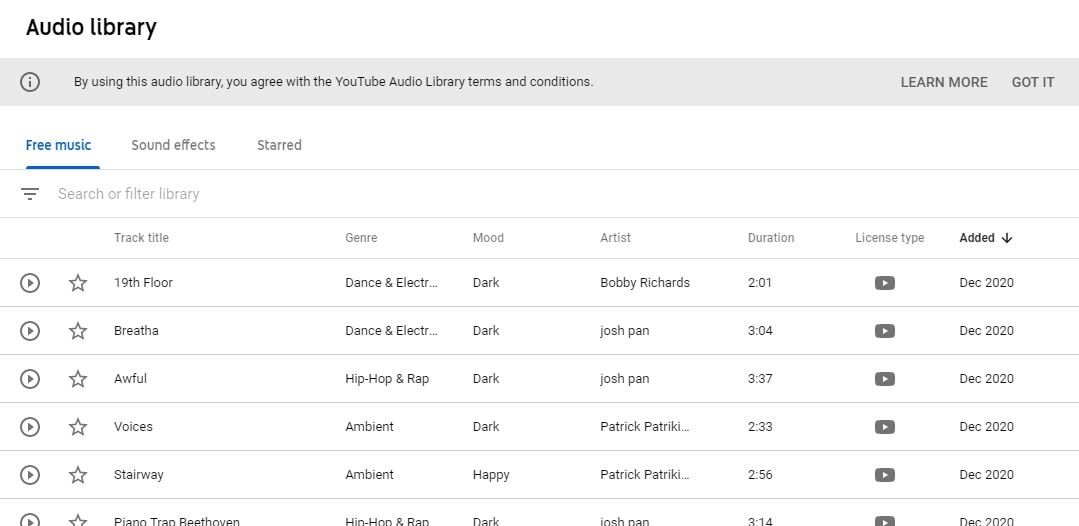Sort by Added date column arrow

pos(1006,238)
